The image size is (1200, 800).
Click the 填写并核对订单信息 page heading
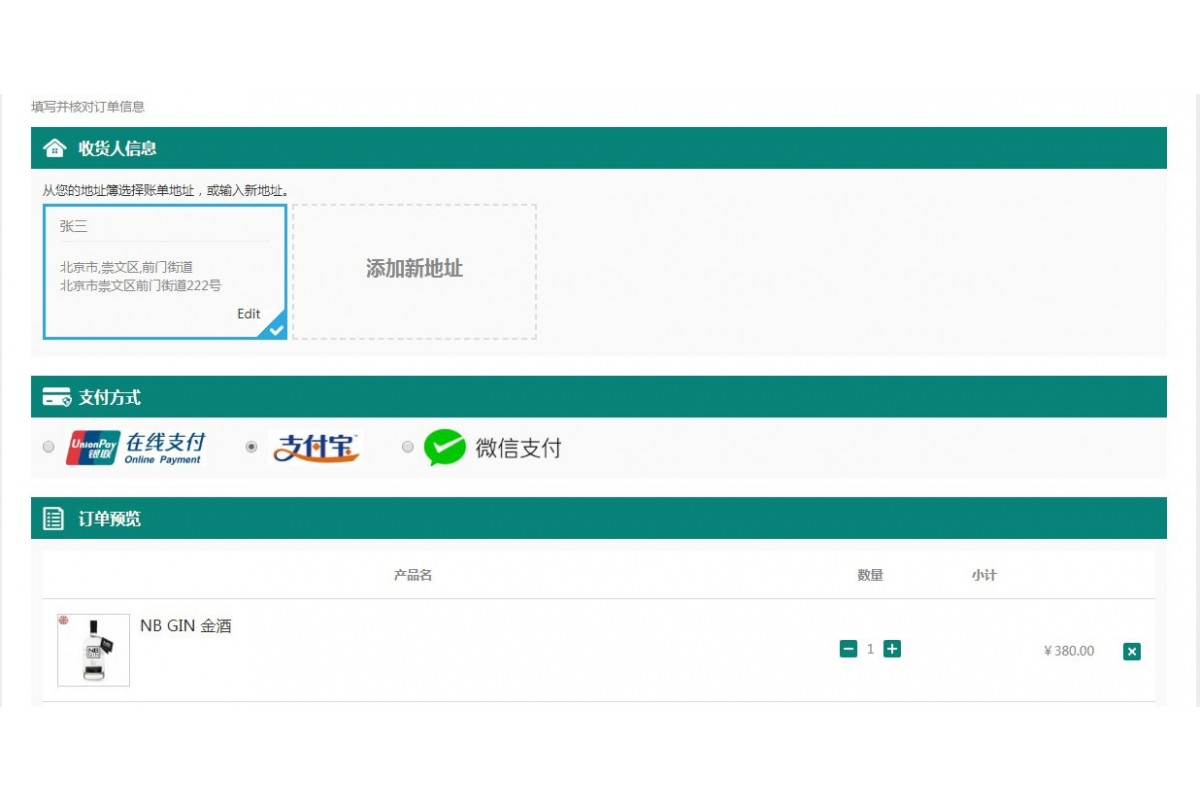pyautogui.click(x=88, y=107)
